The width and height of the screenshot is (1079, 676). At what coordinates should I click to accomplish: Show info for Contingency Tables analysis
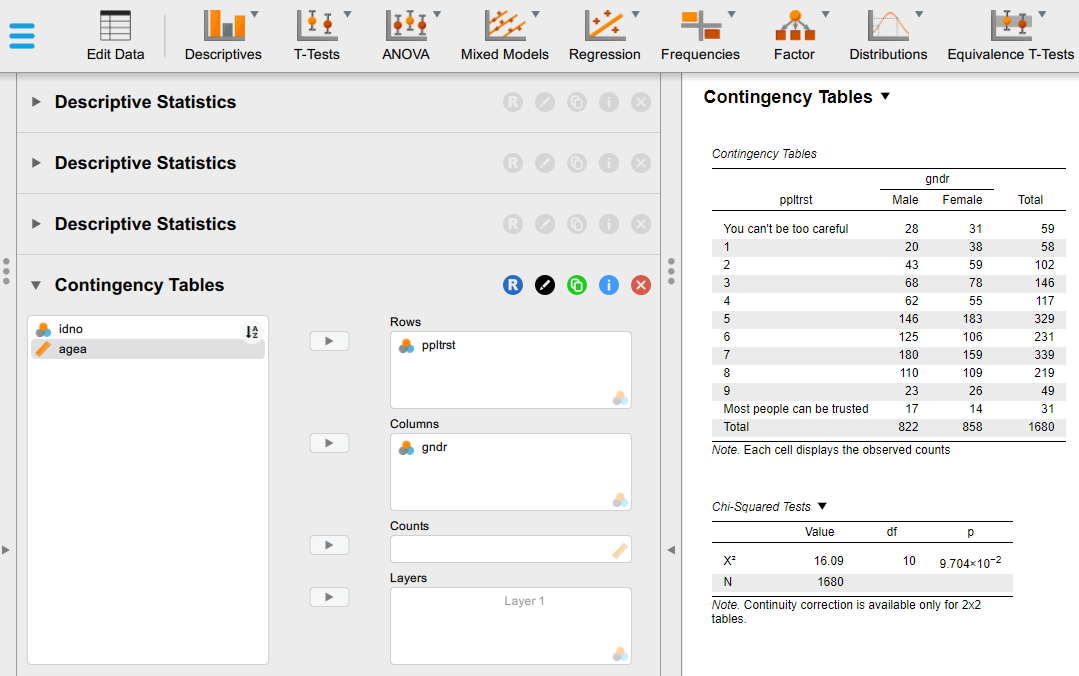click(x=608, y=285)
